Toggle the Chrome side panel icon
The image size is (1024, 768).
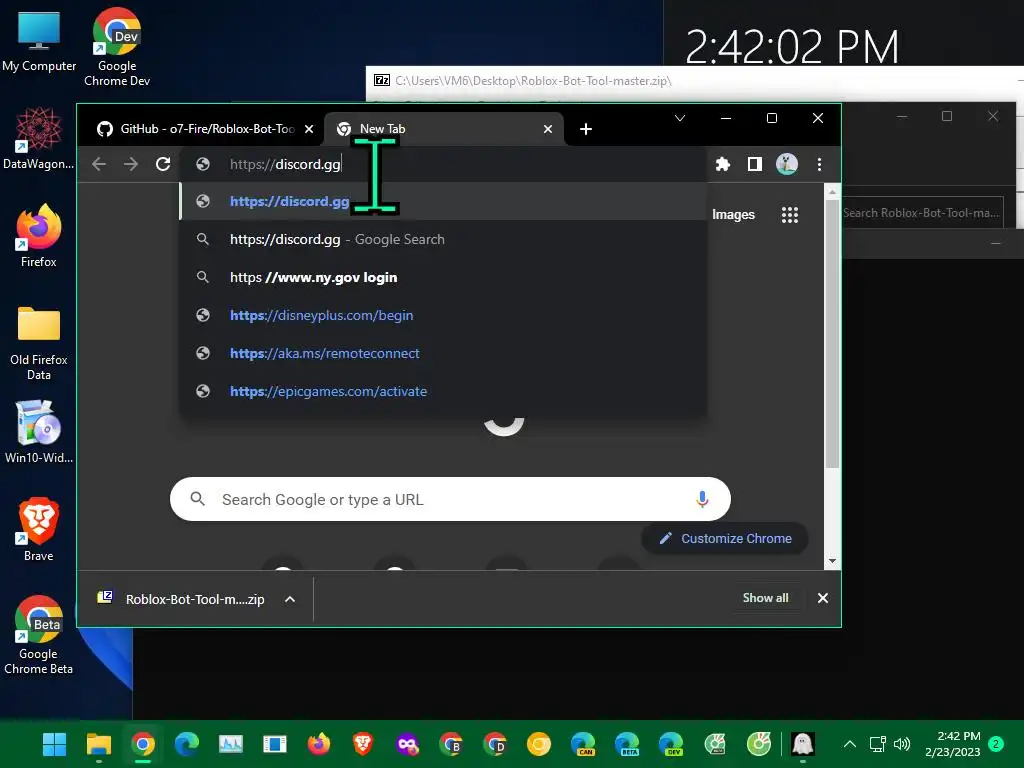(754, 164)
